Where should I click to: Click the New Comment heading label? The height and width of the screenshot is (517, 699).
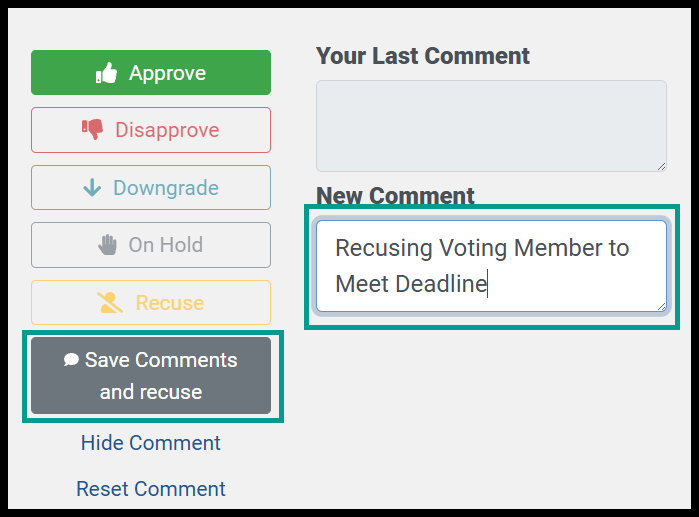coord(395,196)
